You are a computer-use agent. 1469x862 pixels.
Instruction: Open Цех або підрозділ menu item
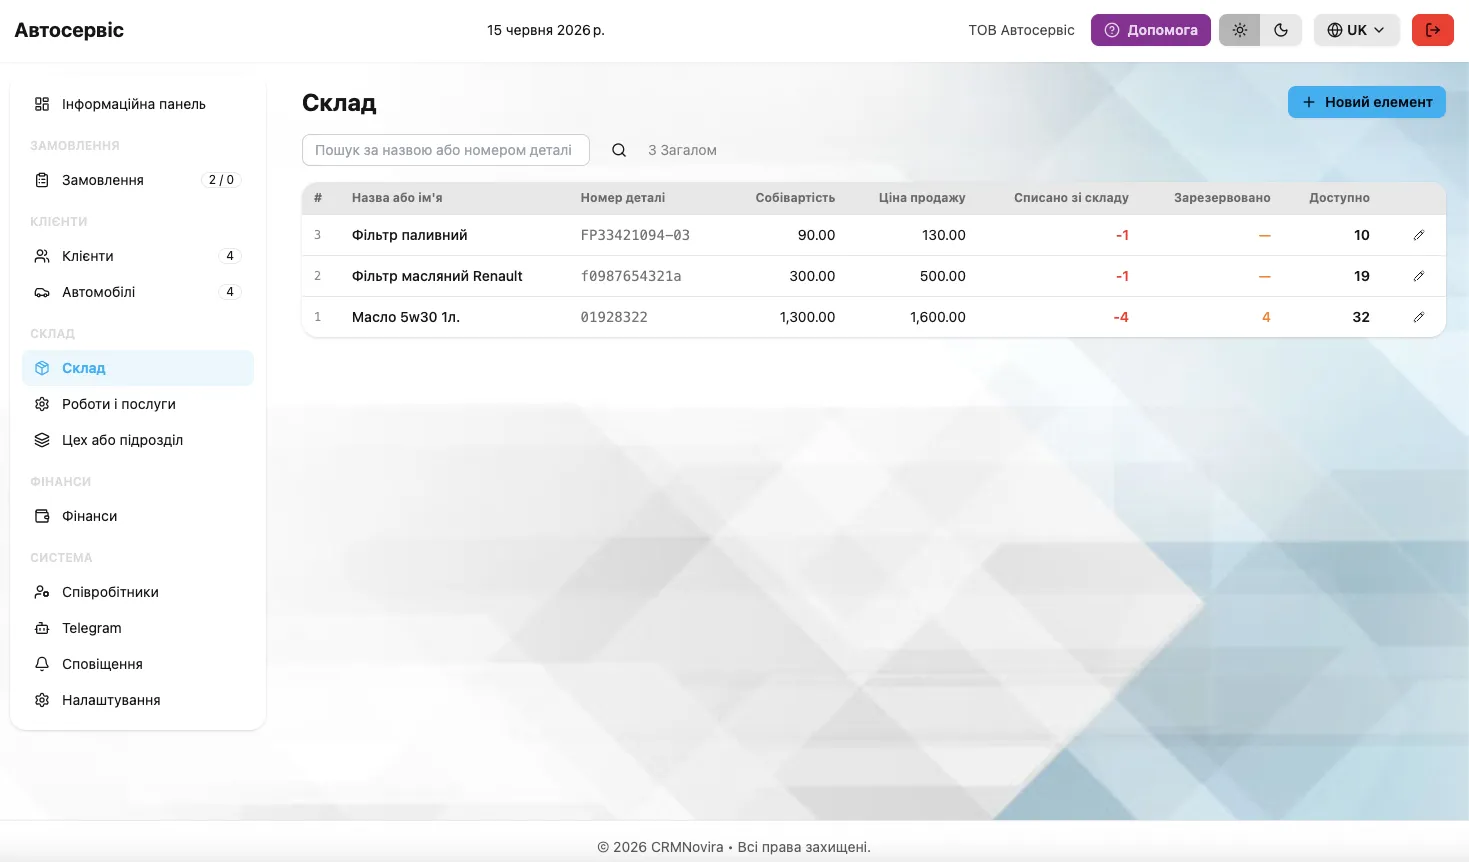tap(138, 440)
